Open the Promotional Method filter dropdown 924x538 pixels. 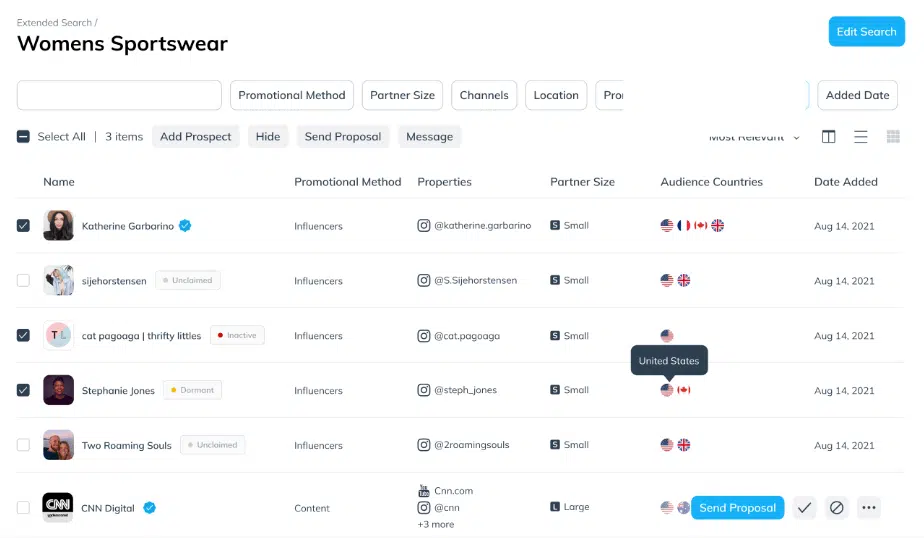pyautogui.click(x=292, y=95)
